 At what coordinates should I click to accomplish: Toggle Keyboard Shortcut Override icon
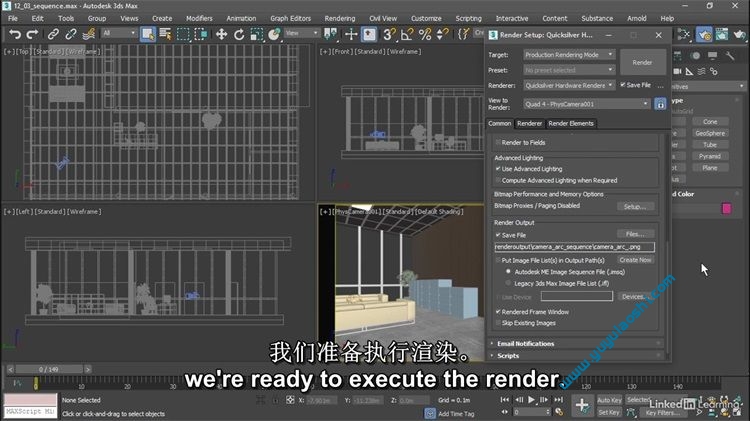click(x=369, y=34)
